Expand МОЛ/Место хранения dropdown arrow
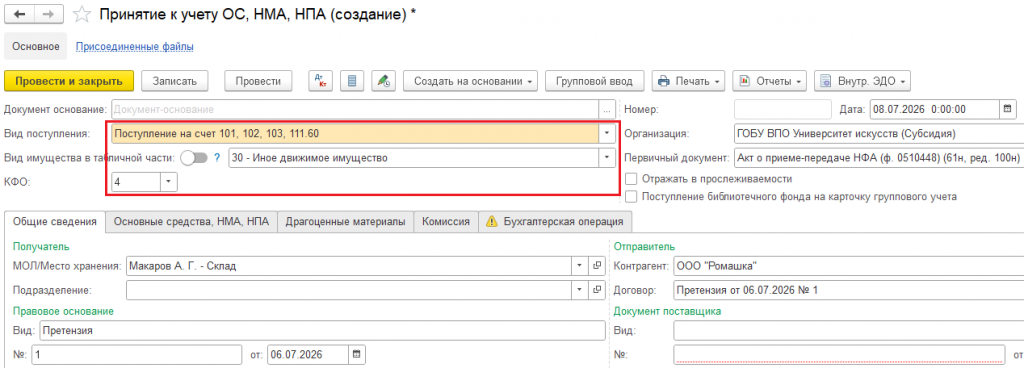 [x=579, y=266]
